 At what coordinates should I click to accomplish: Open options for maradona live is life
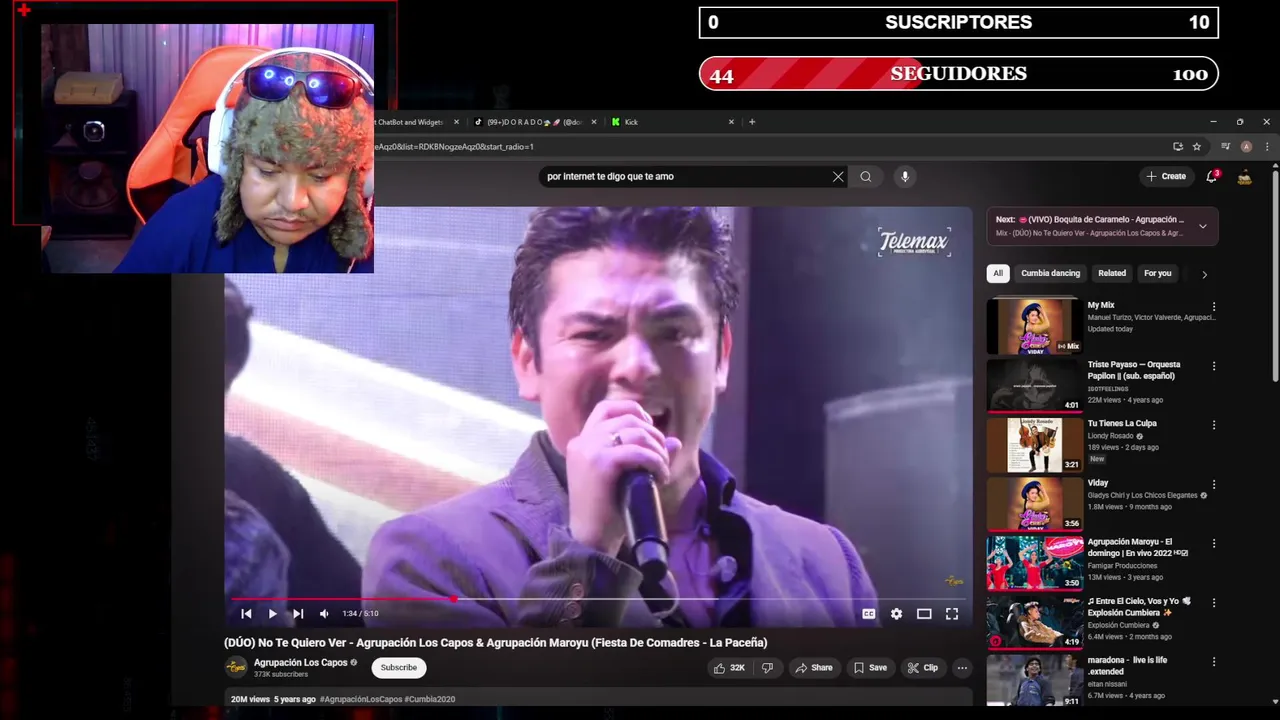(1214, 662)
